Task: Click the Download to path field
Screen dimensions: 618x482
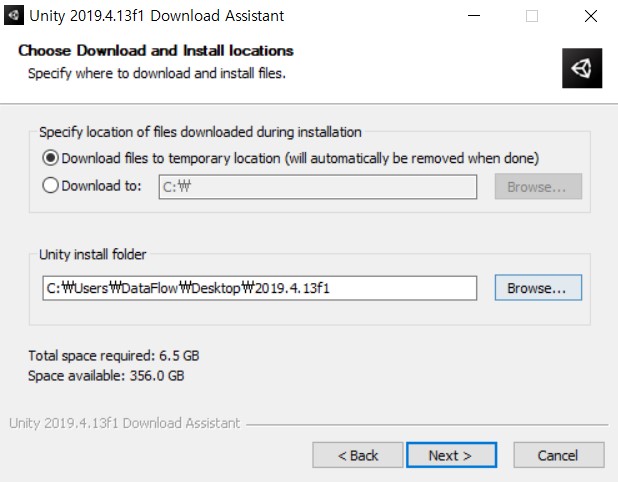Action: click(x=318, y=187)
